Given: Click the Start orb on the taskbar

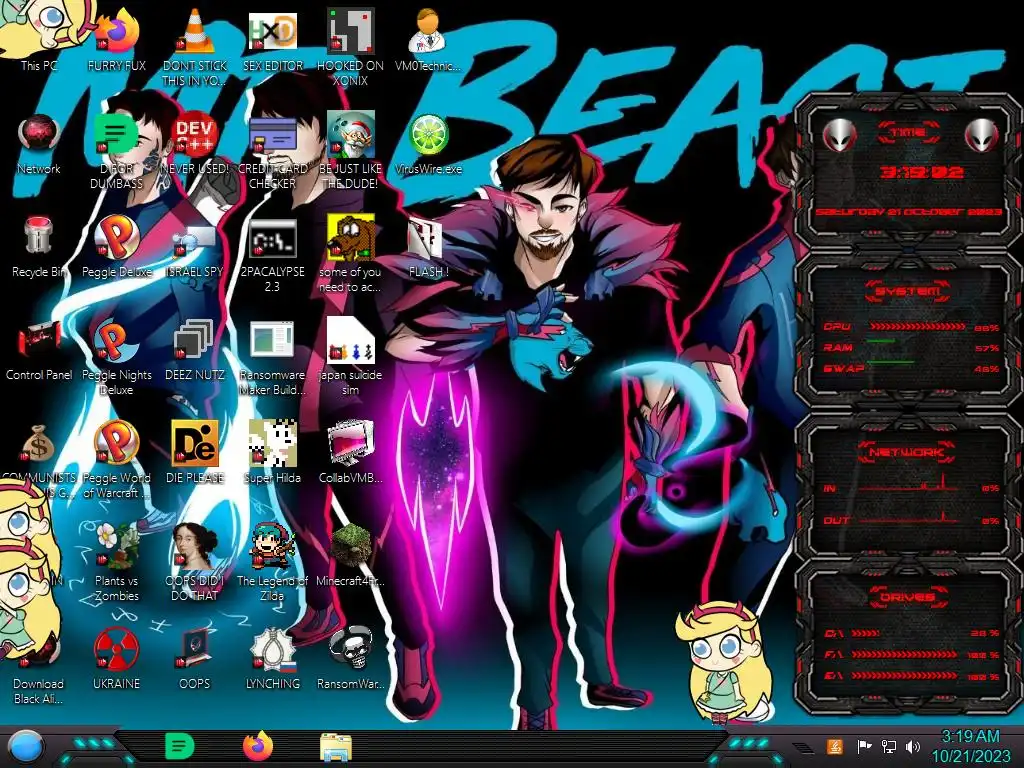Looking at the screenshot, I should coord(25,747).
